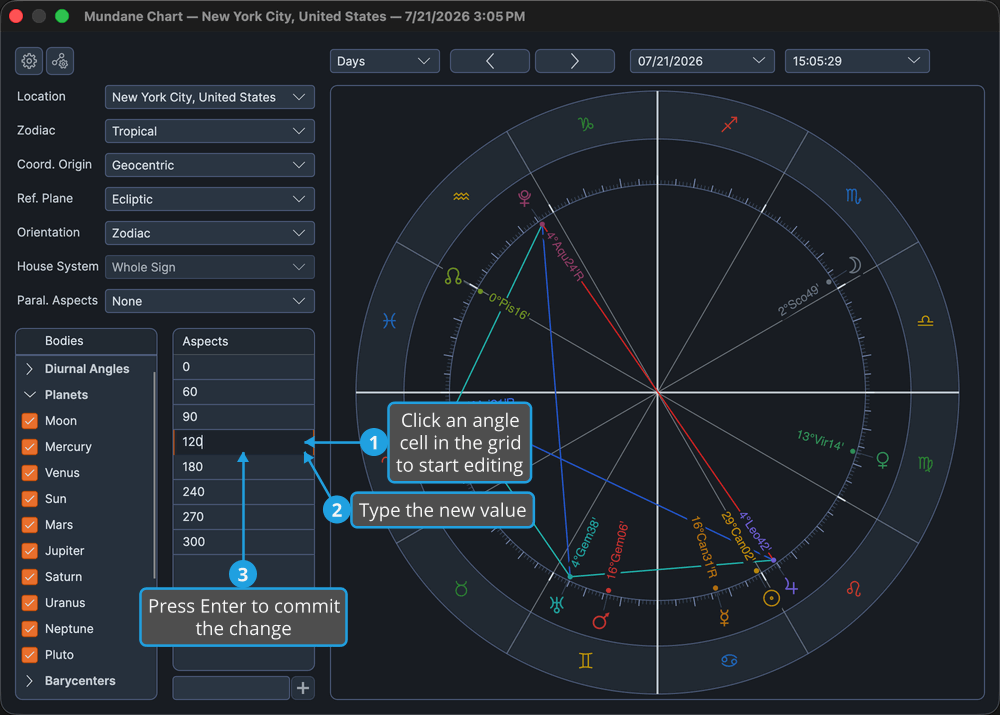
Task: Open the settings gear icon
Action: 29,61
